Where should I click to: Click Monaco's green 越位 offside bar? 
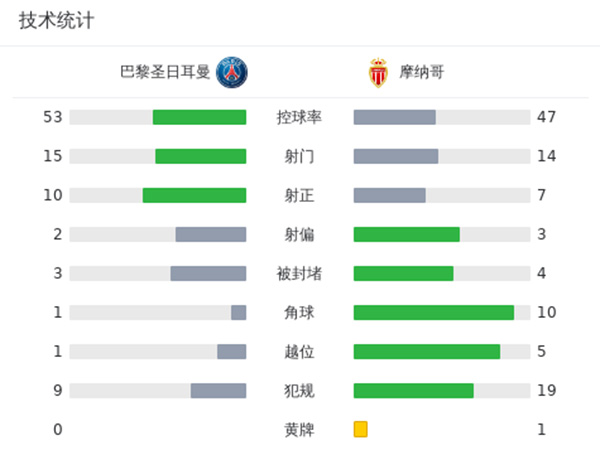point(426,351)
